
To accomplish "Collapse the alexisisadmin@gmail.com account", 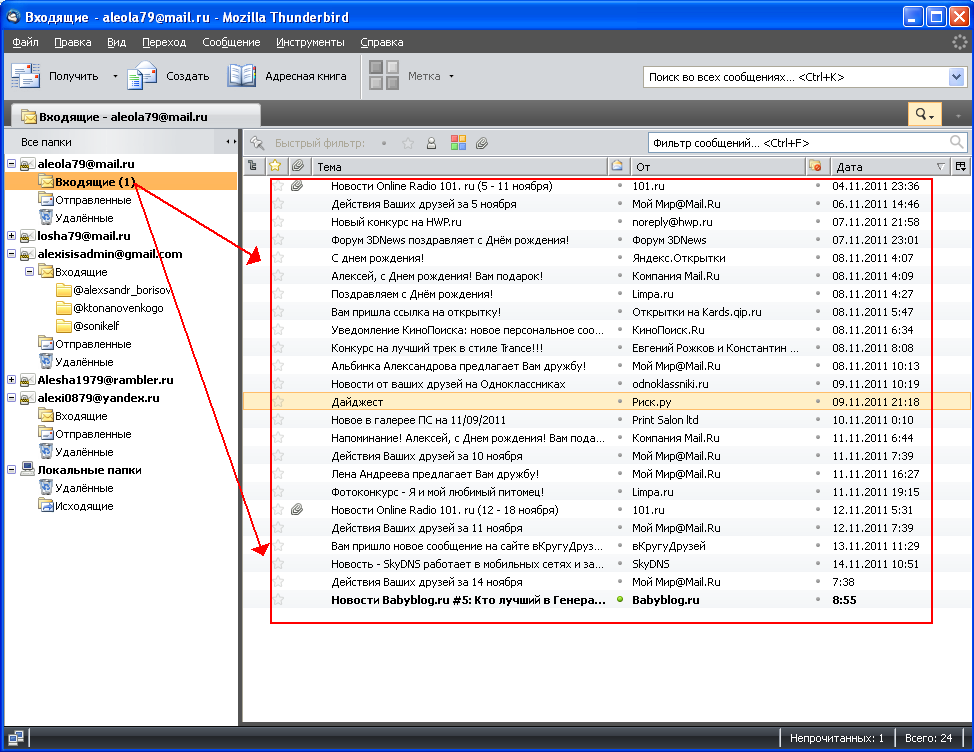I will pyautogui.click(x=11, y=253).
